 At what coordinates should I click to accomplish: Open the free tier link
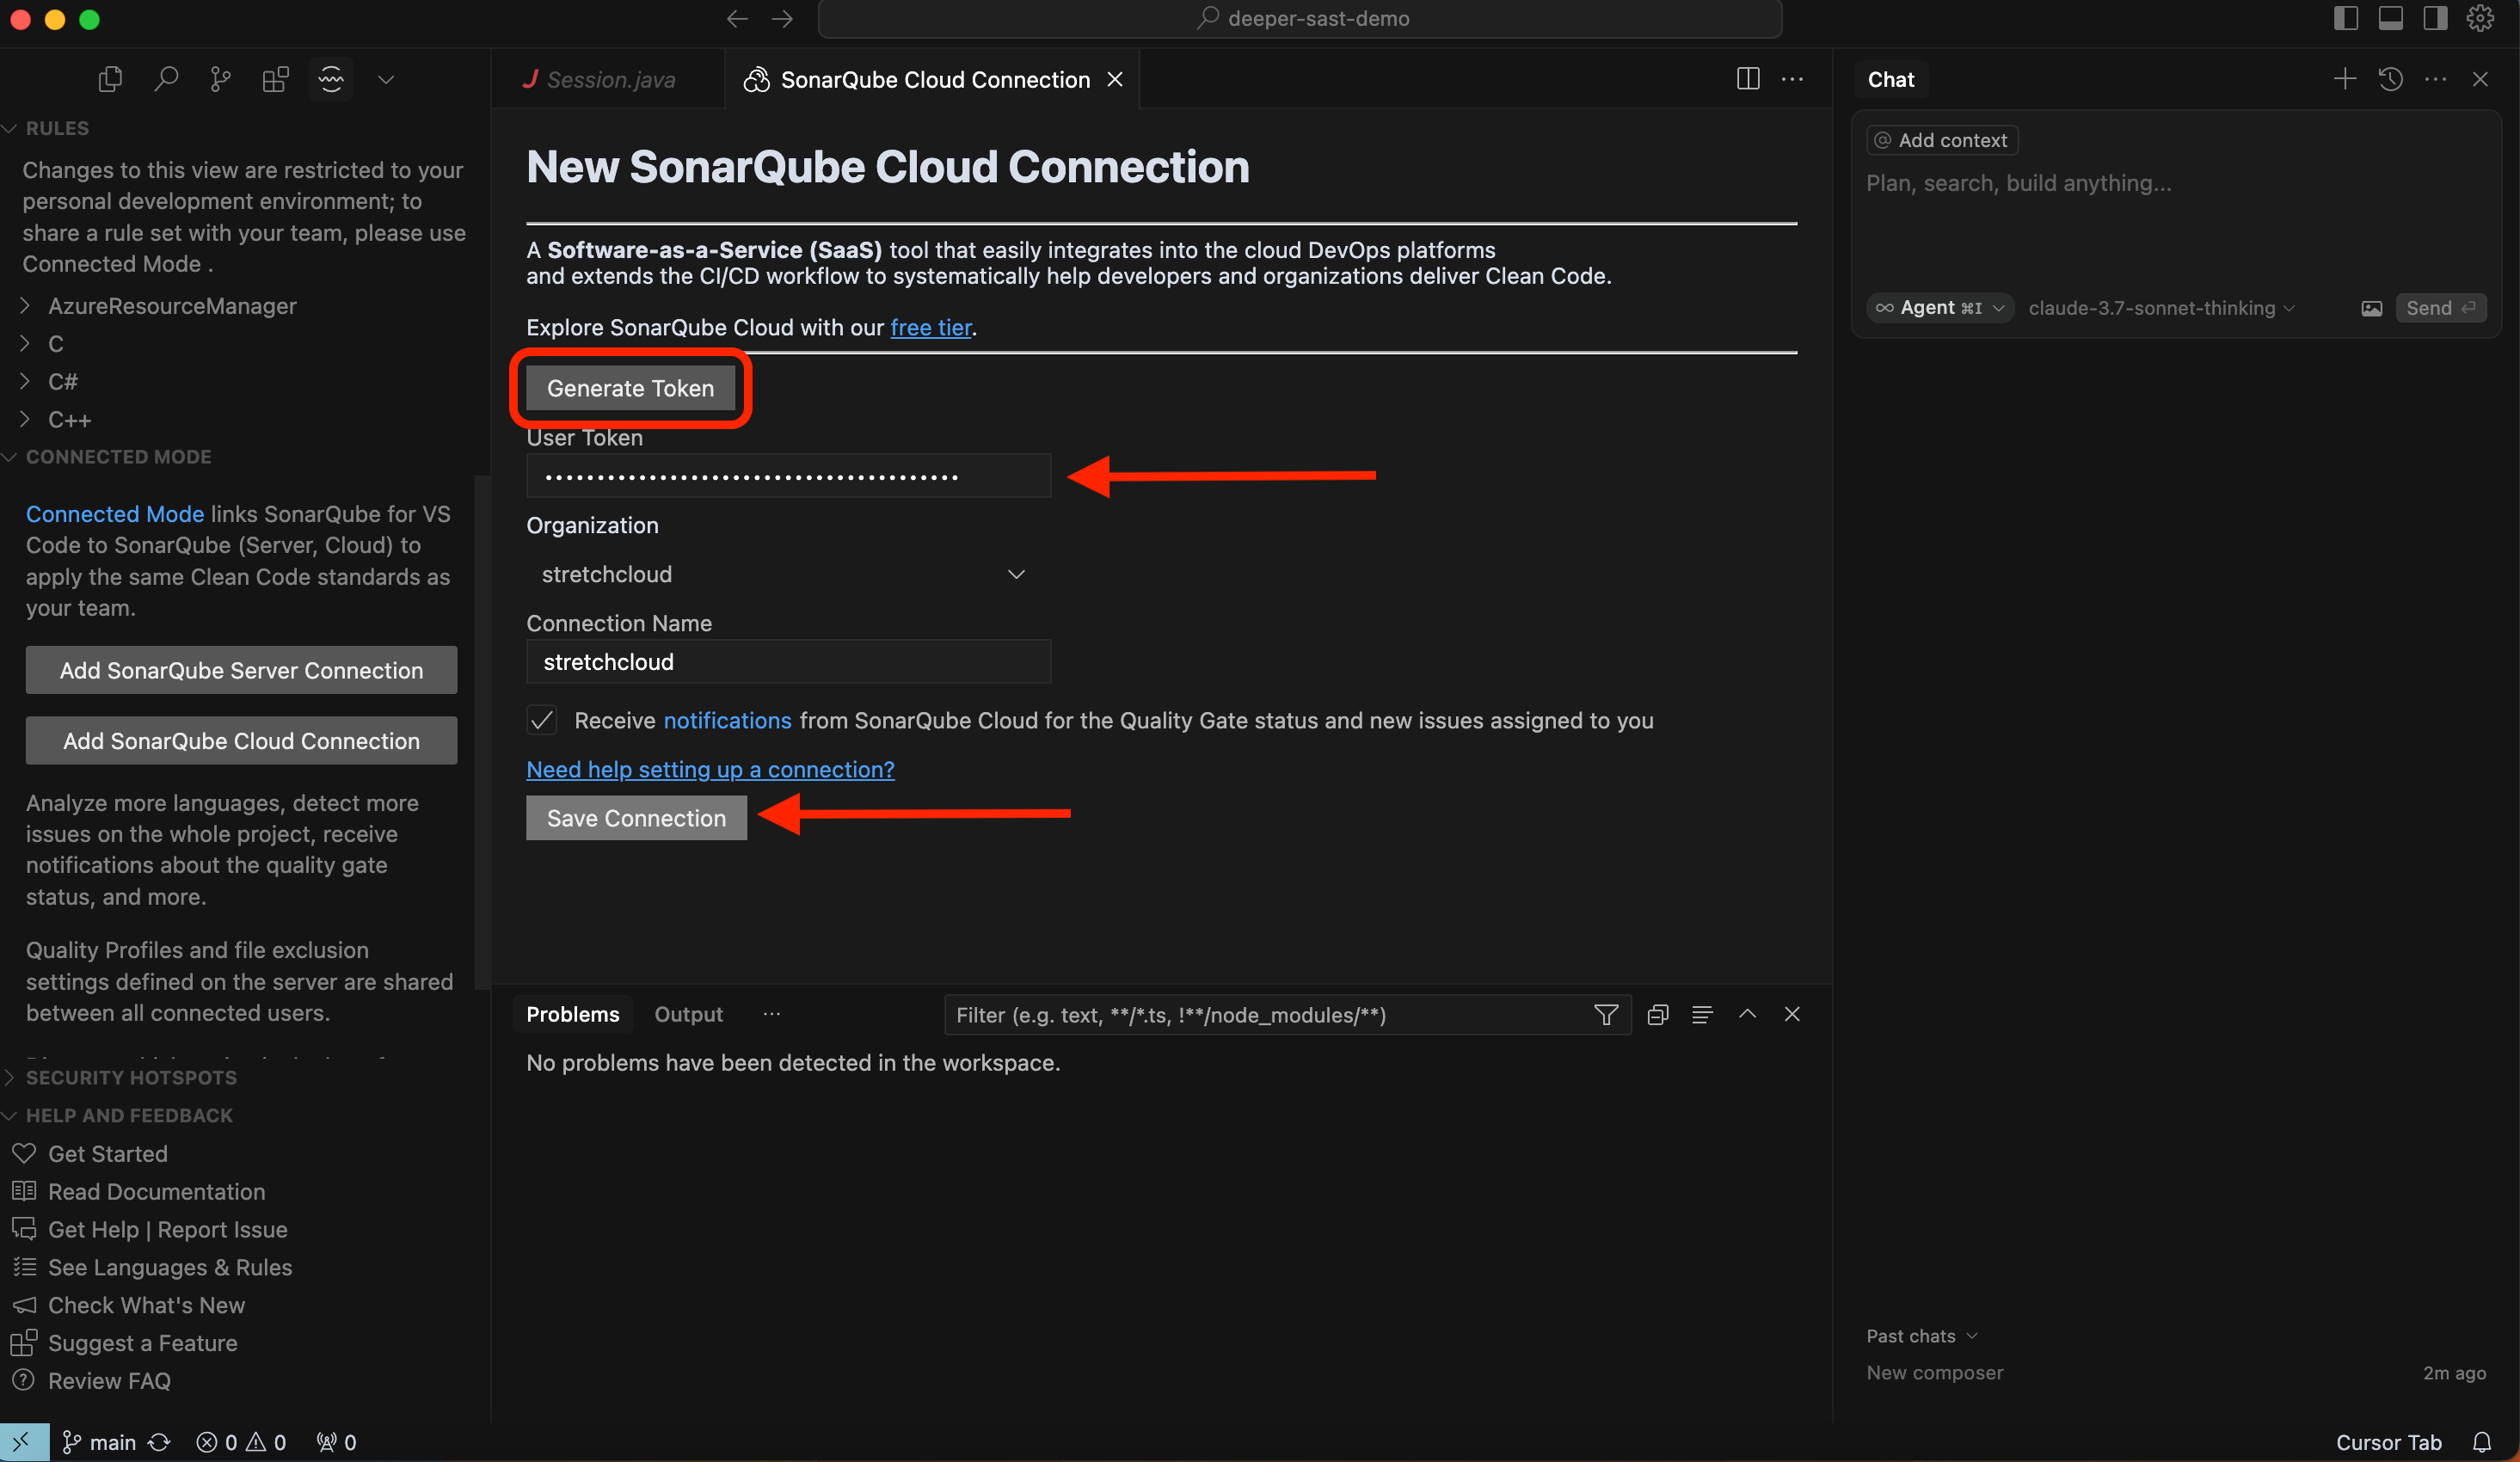coord(930,327)
